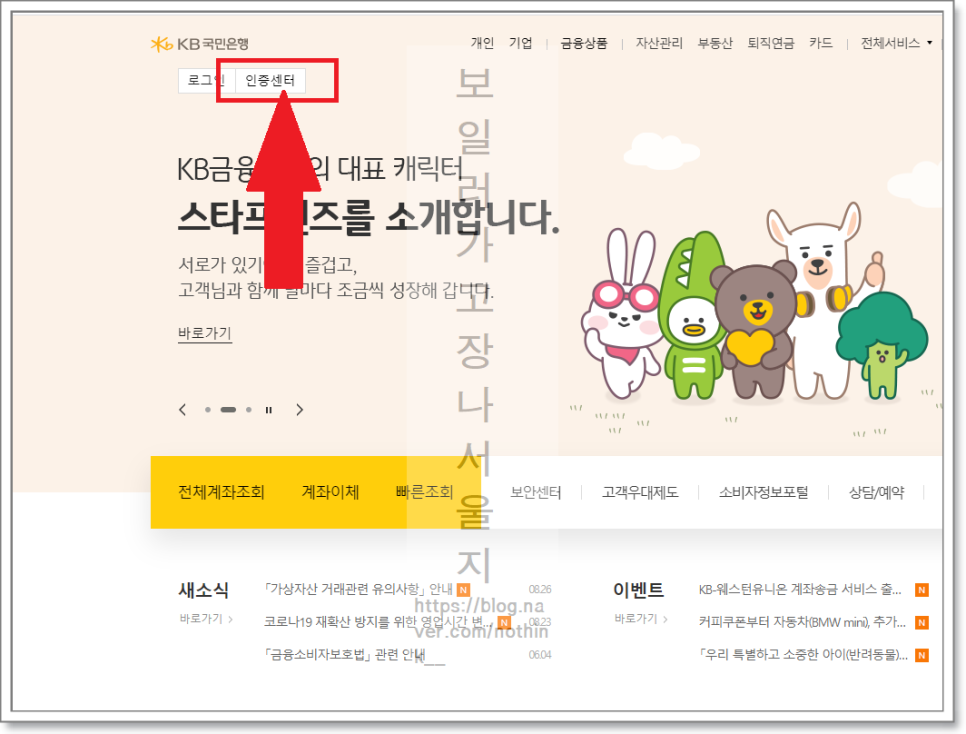Open the 인증센터 button
The height and width of the screenshot is (734, 966).
[x=270, y=80]
